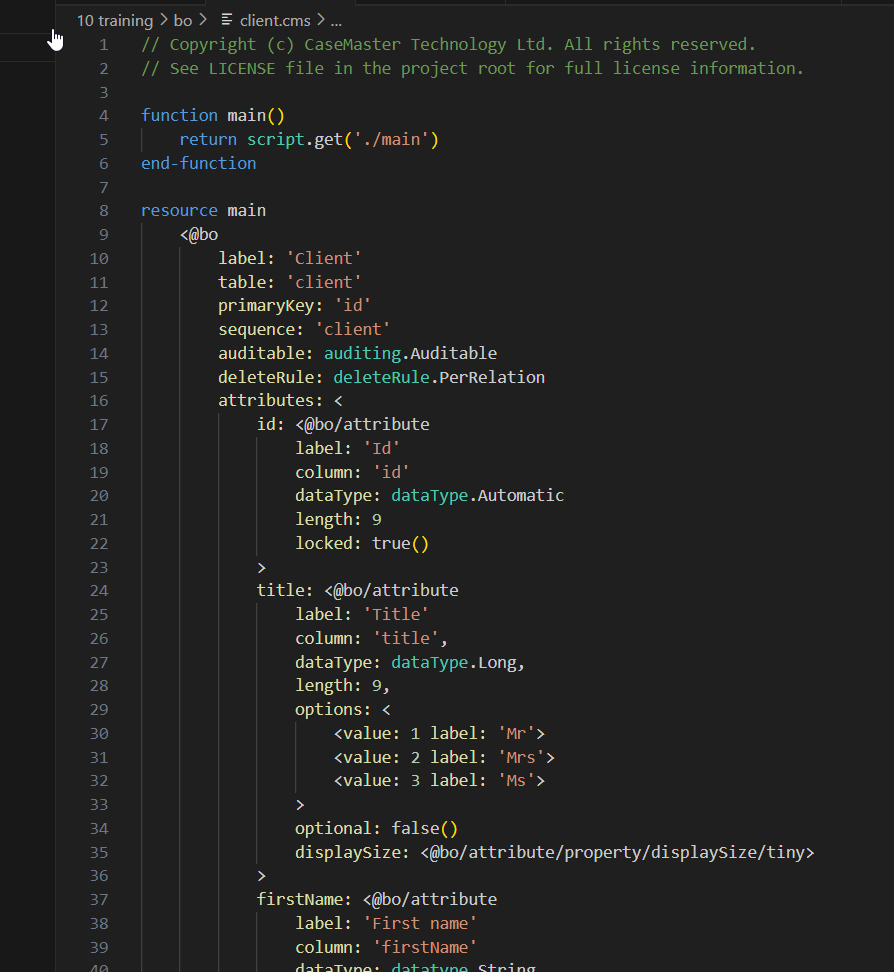Viewport: 894px width, 972px height.
Task: Click line number 24 in the gutter
Action: click(100, 590)
